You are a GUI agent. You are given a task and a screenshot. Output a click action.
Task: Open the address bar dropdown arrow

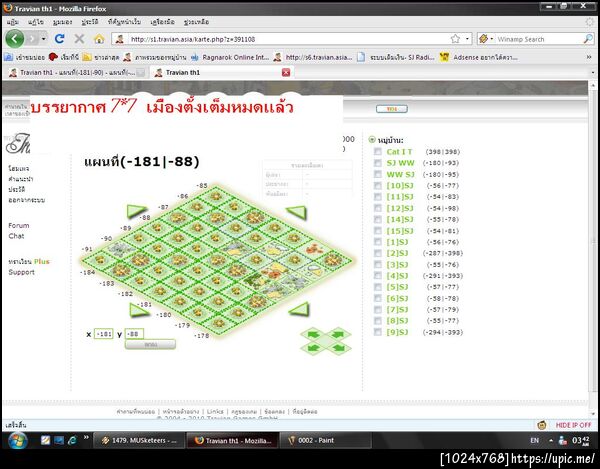click(467, 39)
